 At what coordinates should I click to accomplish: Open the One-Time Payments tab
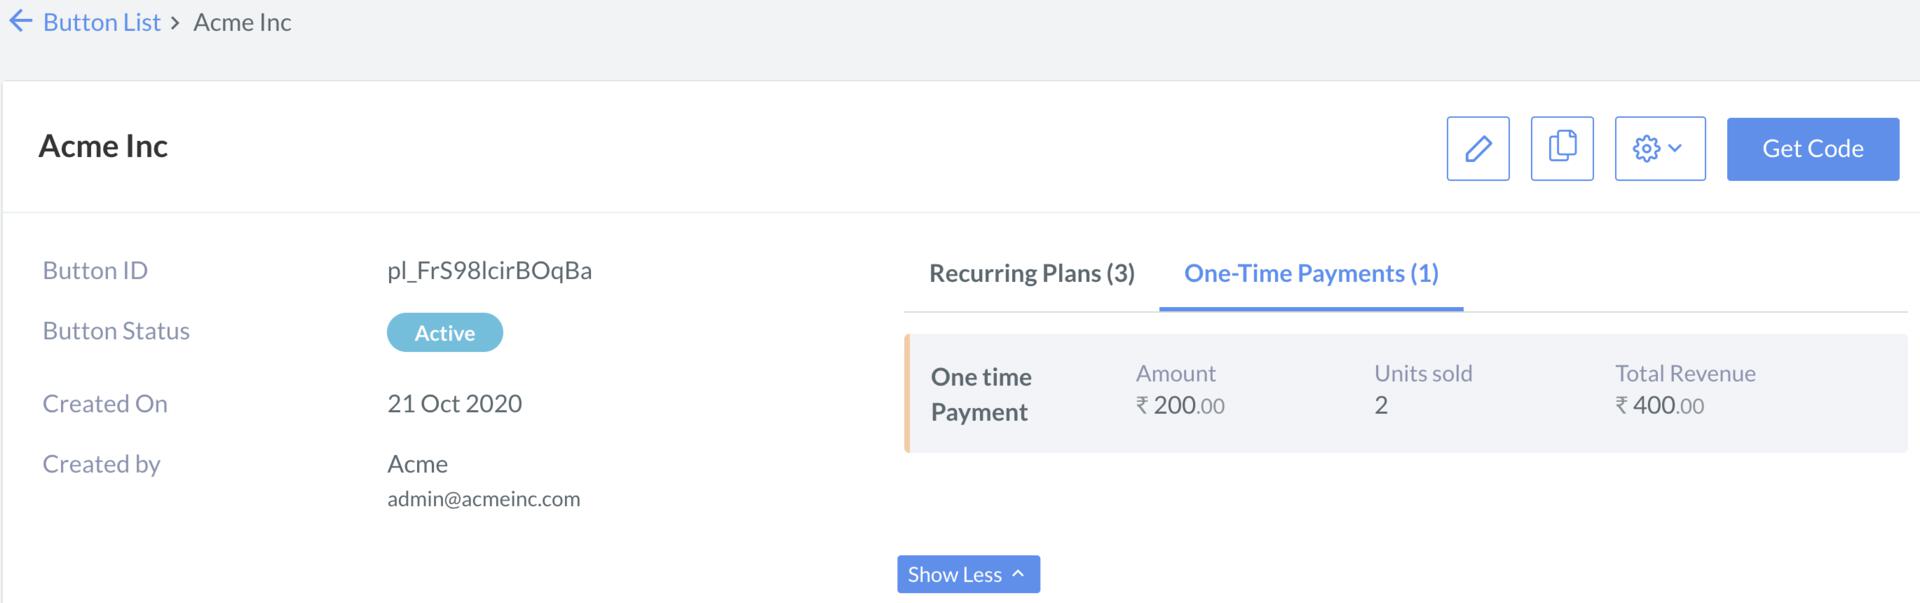point(1310,273)
